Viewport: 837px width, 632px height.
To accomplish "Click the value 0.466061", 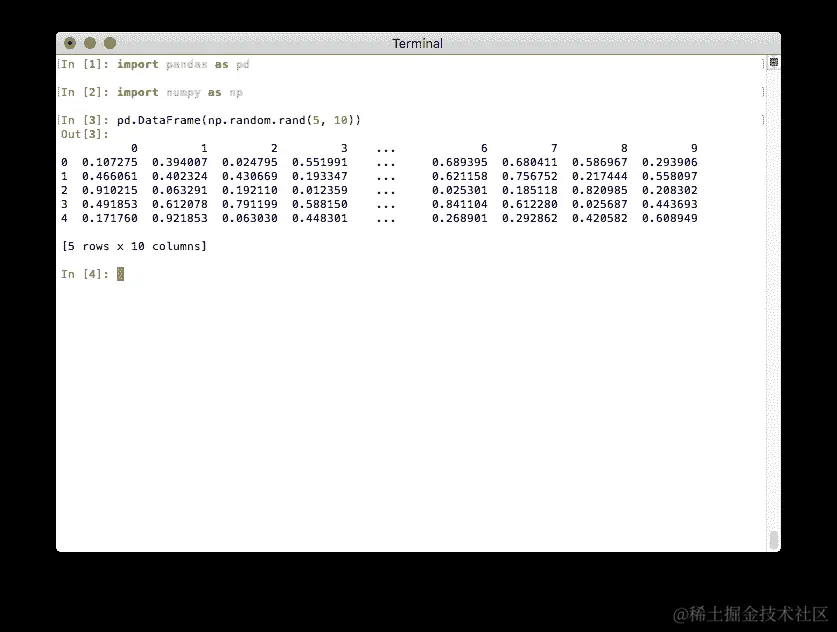I will pos(109,176).
